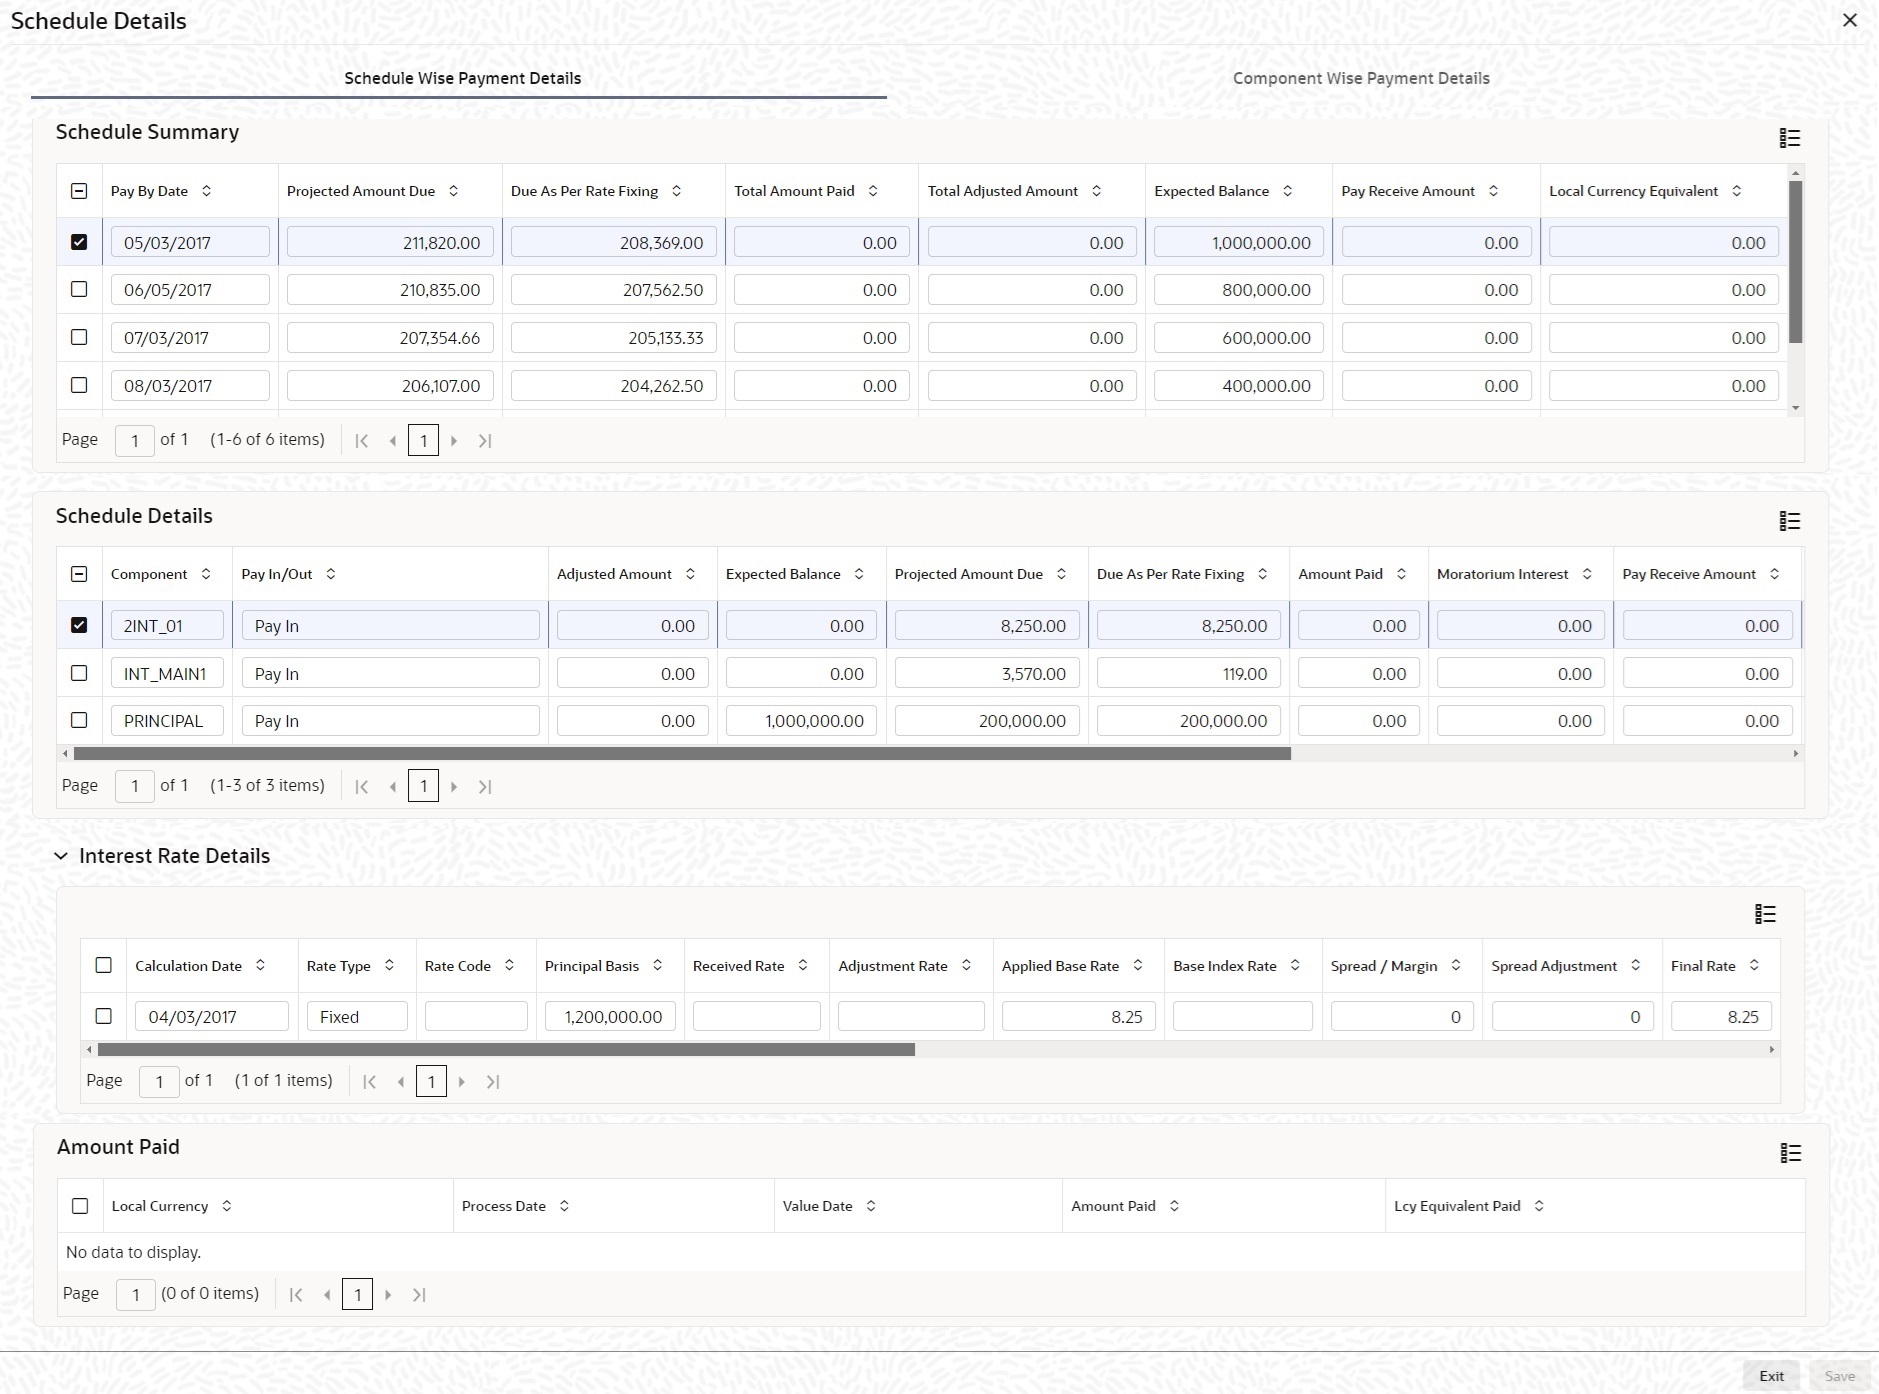Sort by Spread Adjustment column
The width and height of the screenshot is (1879, 1394).
tap(1635, 966)
